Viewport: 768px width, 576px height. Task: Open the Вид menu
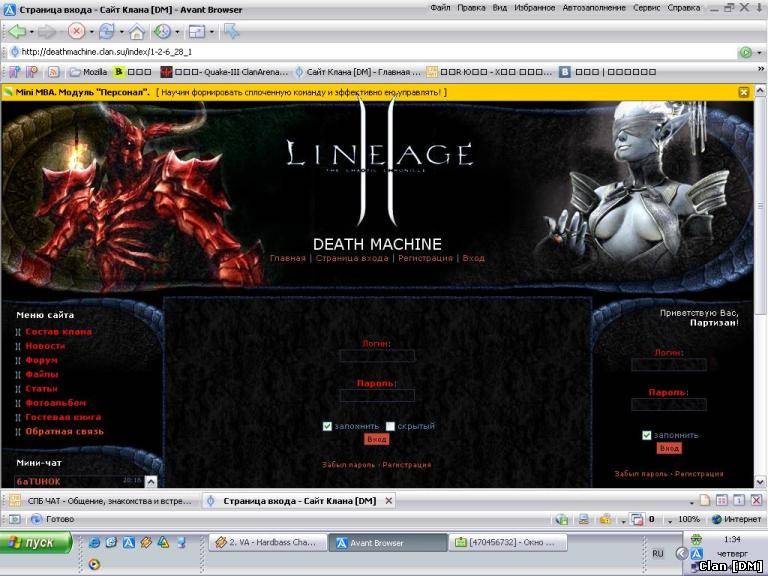[x=500, y=8]
